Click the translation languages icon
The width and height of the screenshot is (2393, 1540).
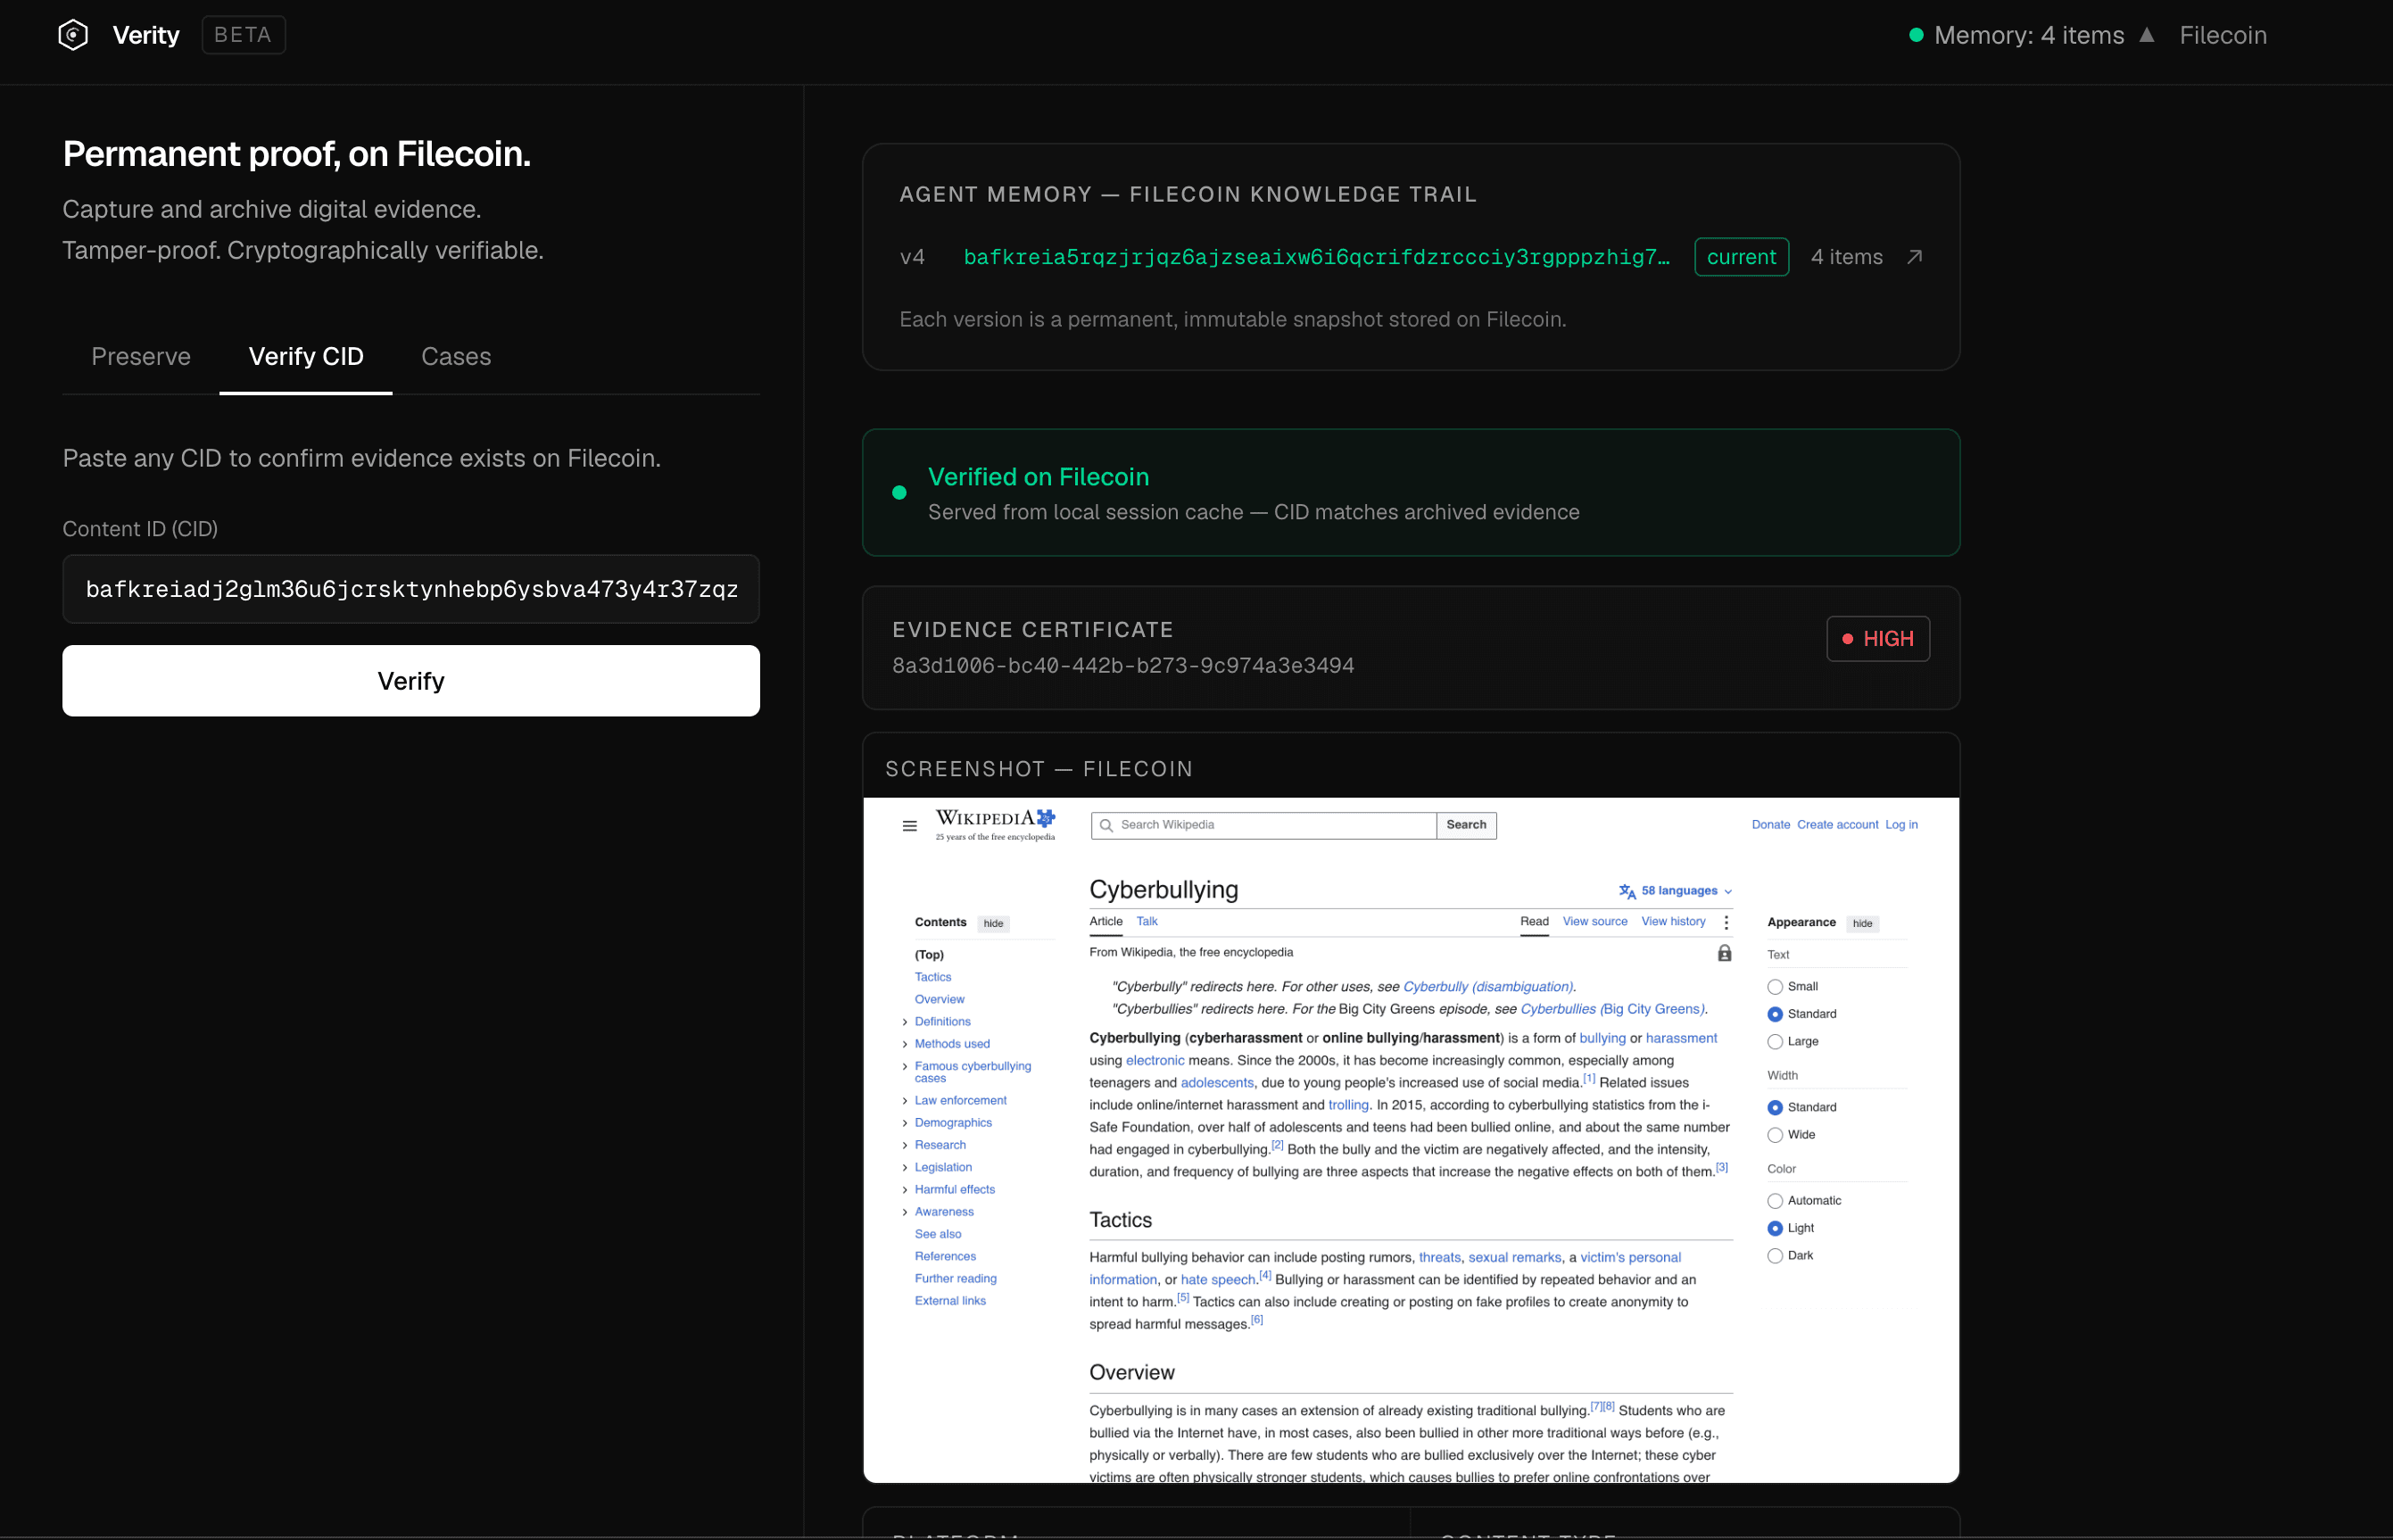click(x=1627, y=891)
